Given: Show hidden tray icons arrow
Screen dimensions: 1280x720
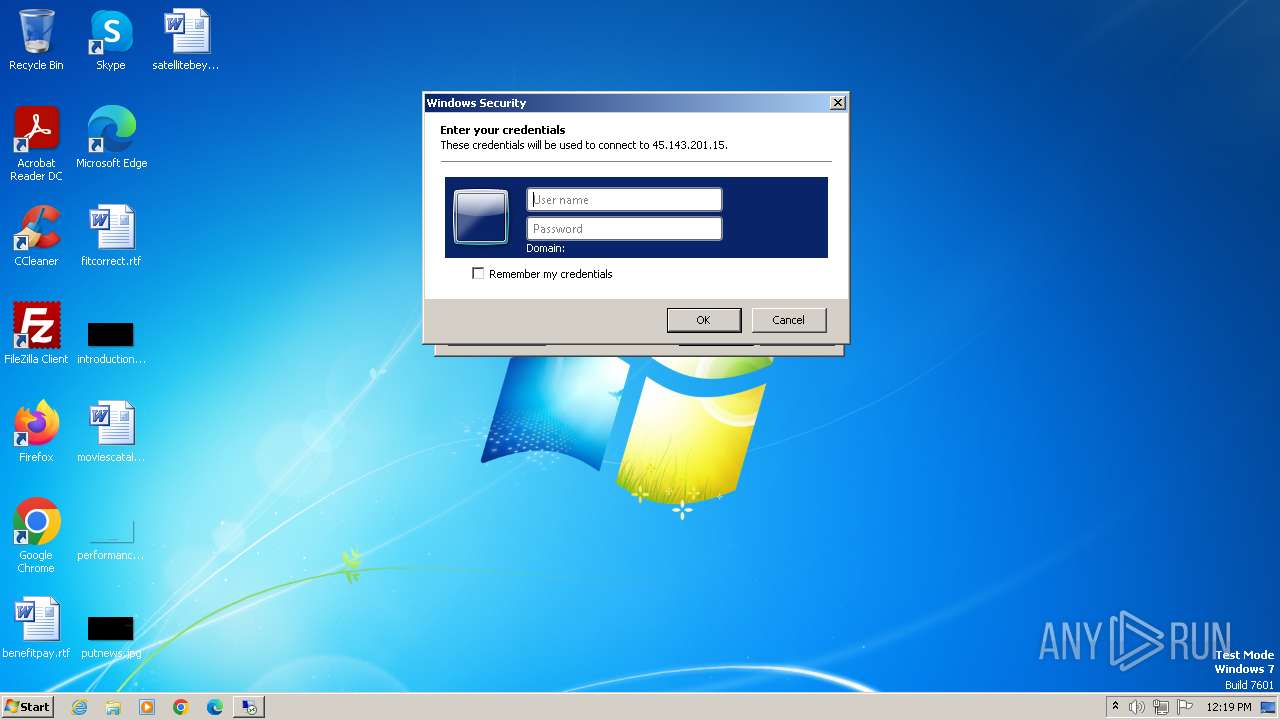Looking at the screenshot, I should (1115, 707).
